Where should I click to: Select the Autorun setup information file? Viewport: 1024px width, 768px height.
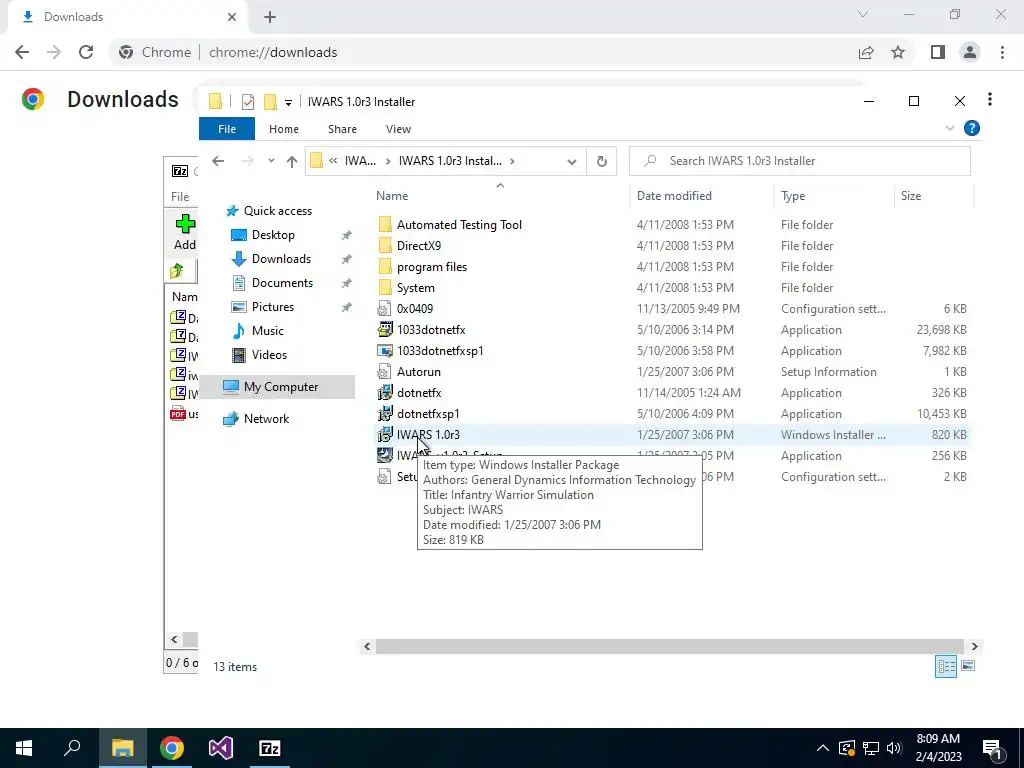coord(419,372)
